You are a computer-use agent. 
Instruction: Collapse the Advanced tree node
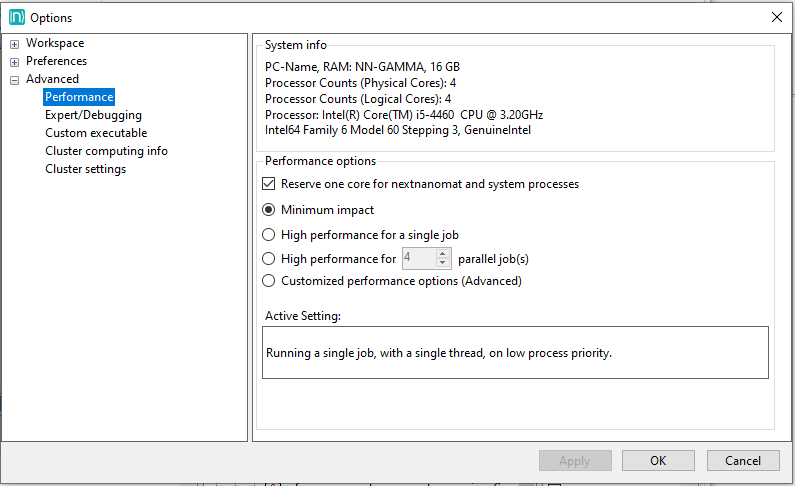coord(14,80)
